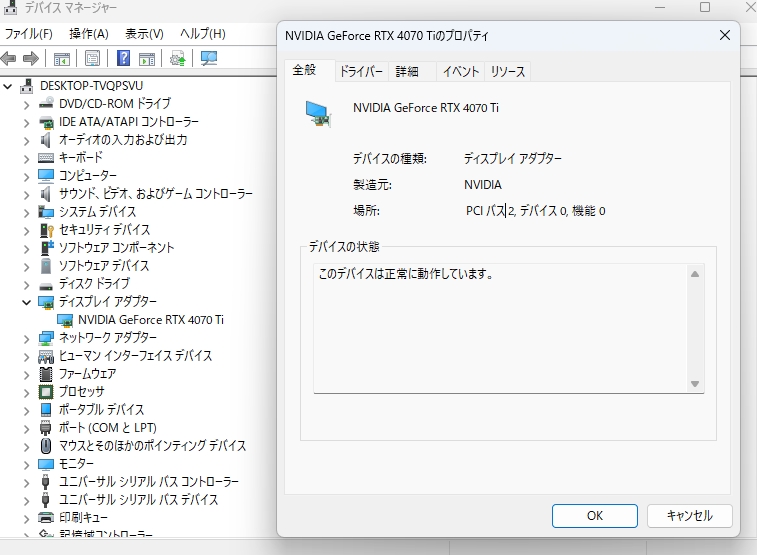Click the モニター display icon

[46, 464]
